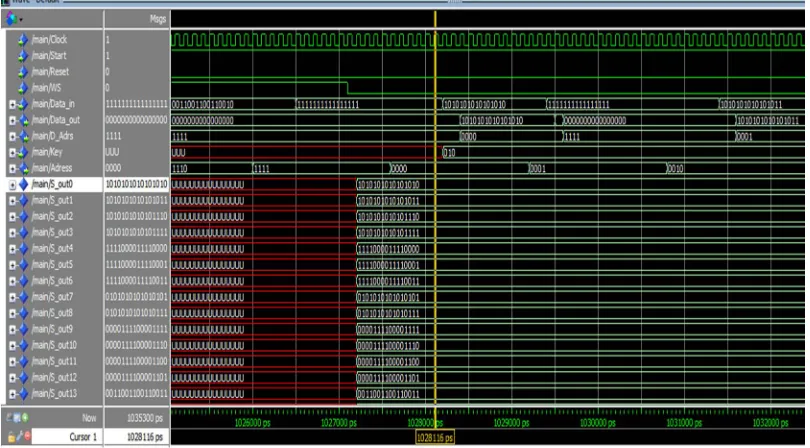Click the /main/Adress signal icon
The width and height of the screenshot is (810, 448).
(x=23, y=168)
